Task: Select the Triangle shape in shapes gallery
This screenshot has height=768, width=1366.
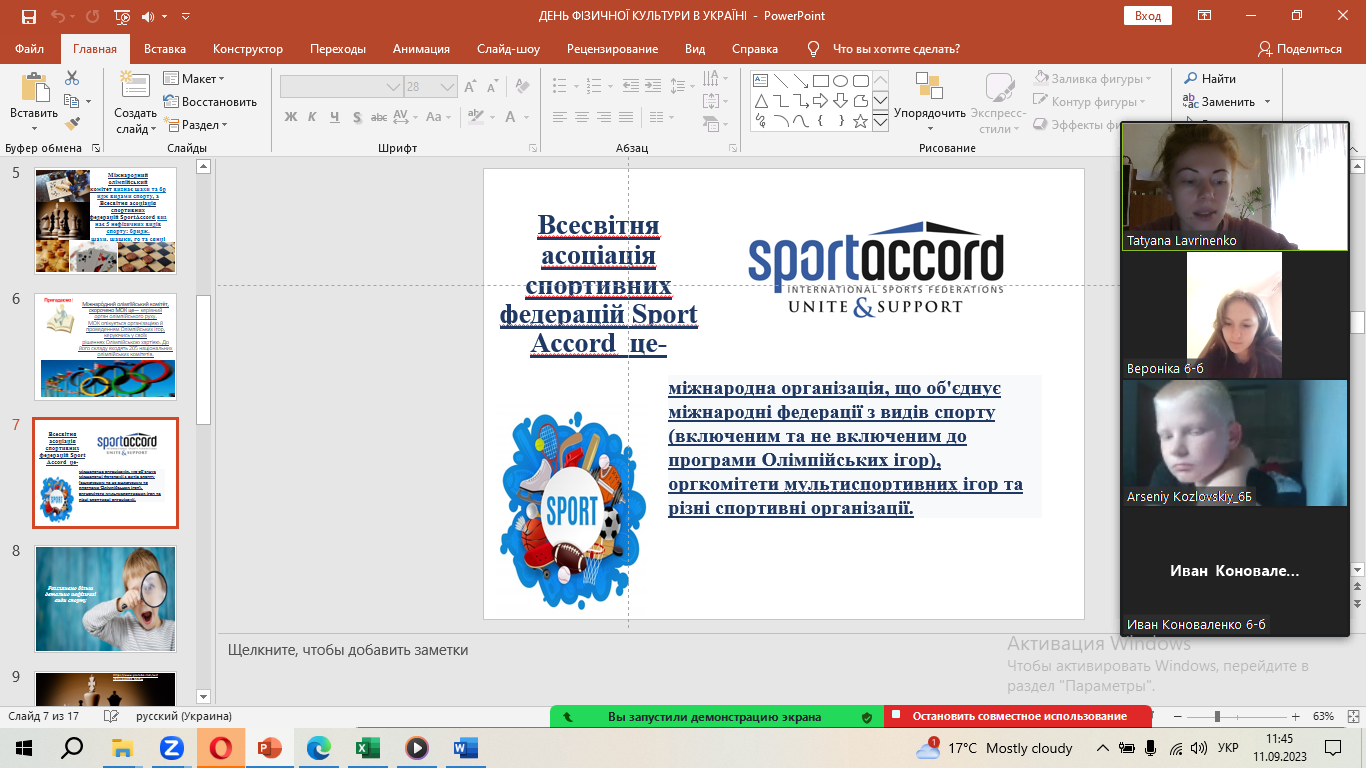Action: (760, 101)
